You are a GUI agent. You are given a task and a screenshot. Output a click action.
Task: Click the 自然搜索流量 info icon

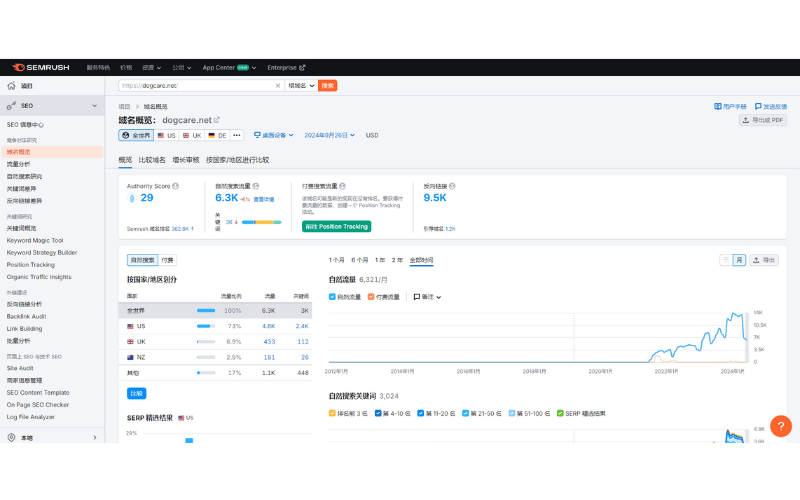(256, 186)
